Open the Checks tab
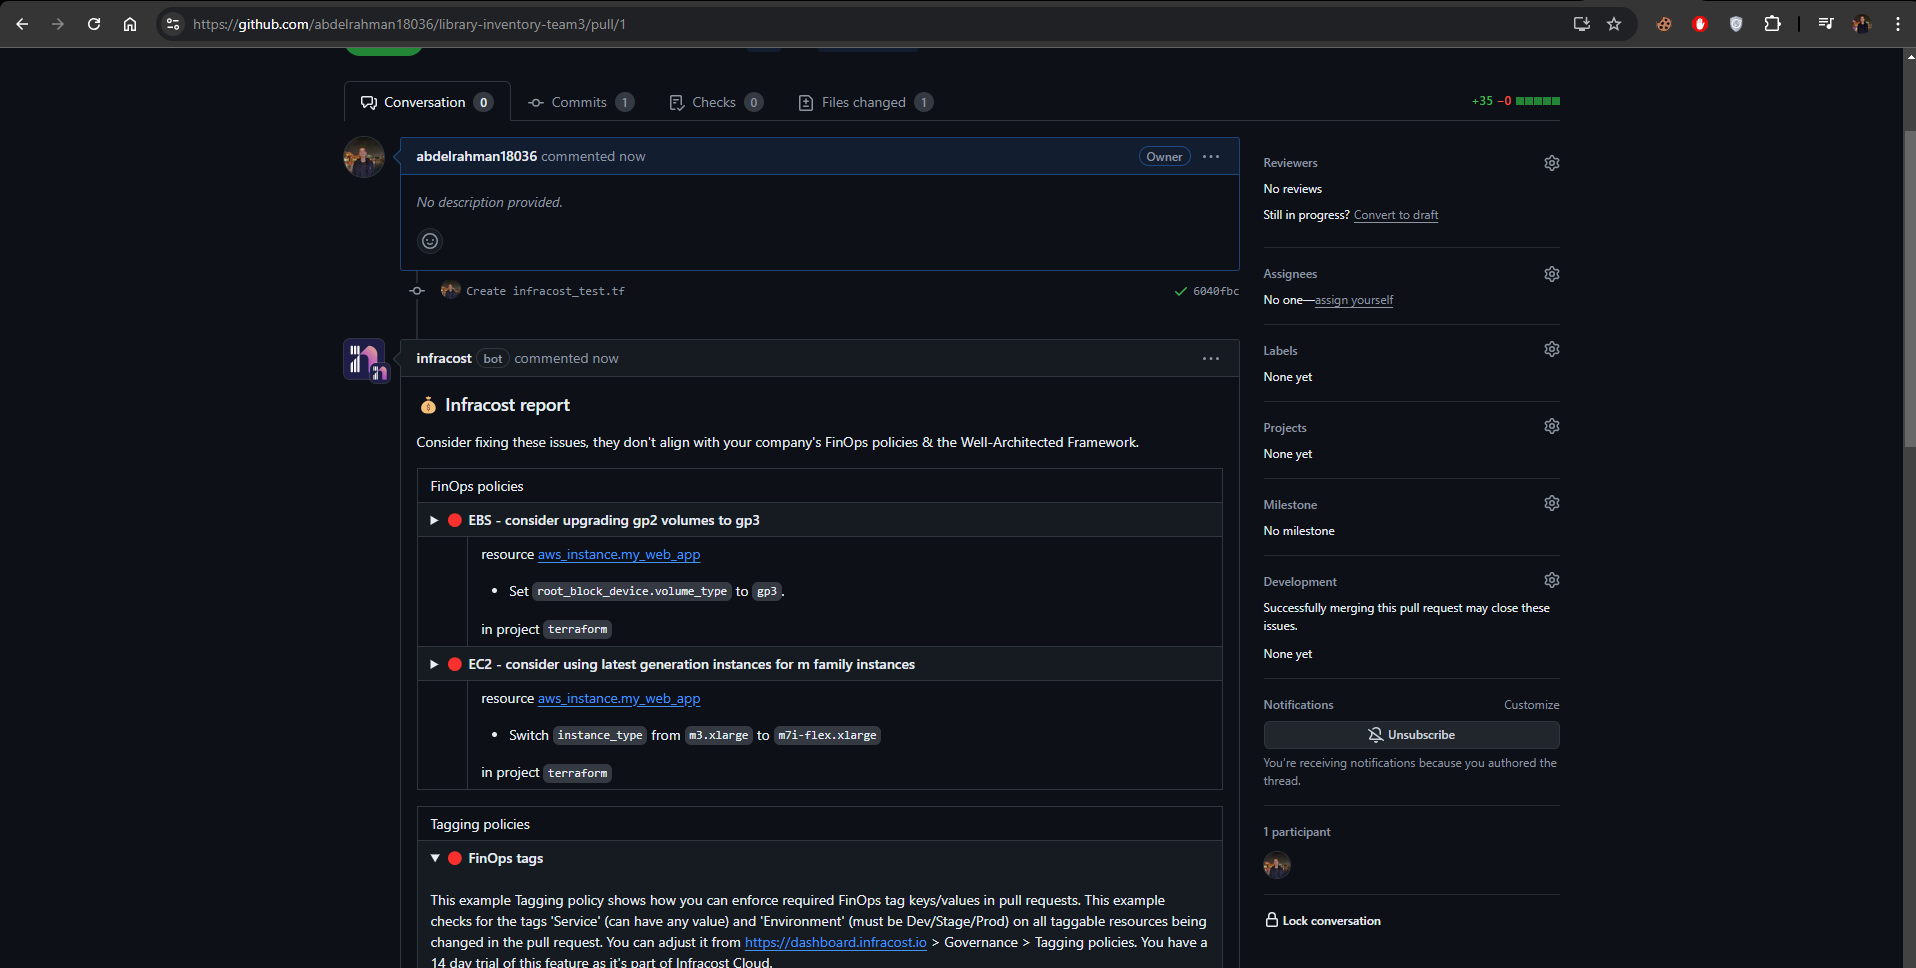Viewport: 1916px width, 968px height. pyautogui.click(x=716, y=102)
